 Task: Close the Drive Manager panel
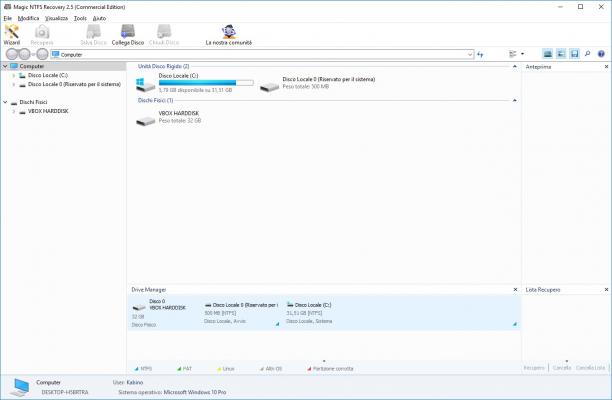point(515,290)
